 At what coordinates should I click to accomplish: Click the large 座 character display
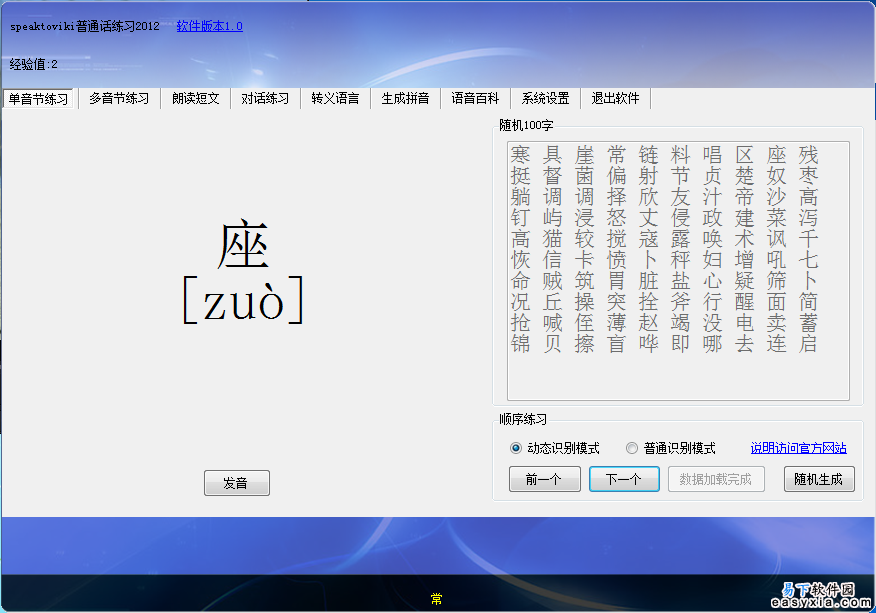pyautogui.click(x=243, y=246)
